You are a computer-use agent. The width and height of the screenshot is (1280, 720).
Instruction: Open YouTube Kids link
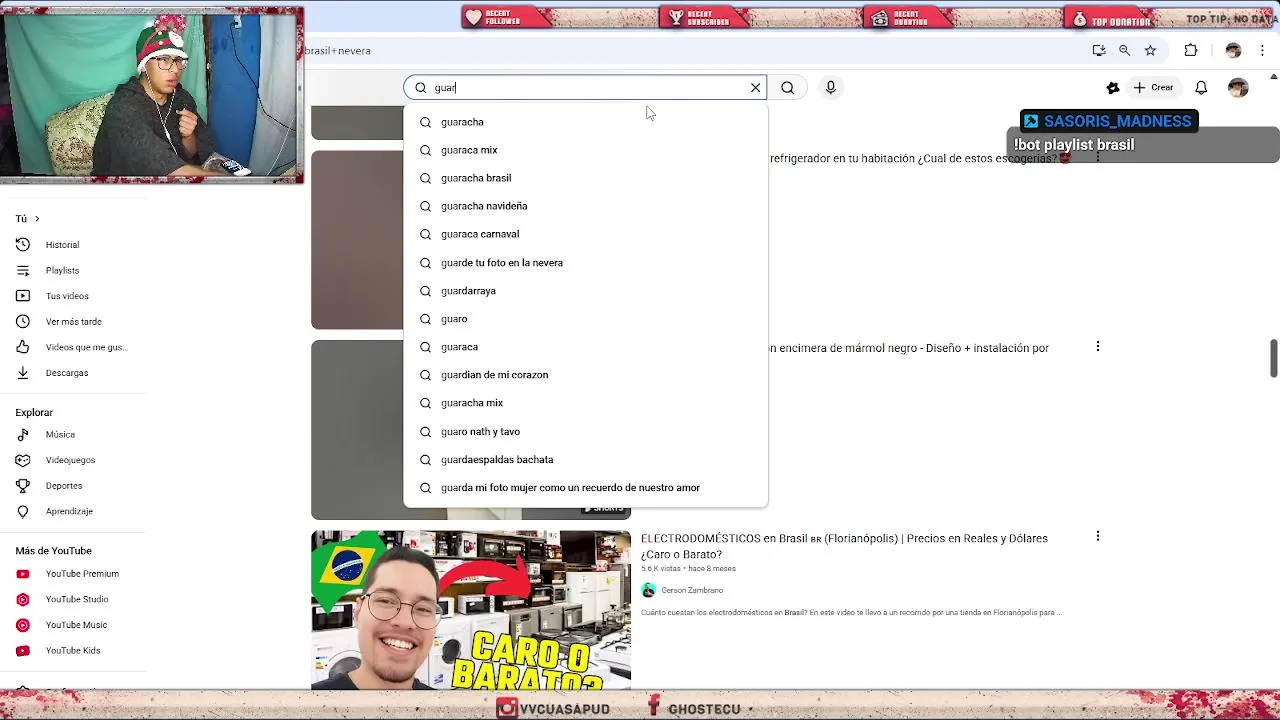(73, 651)
